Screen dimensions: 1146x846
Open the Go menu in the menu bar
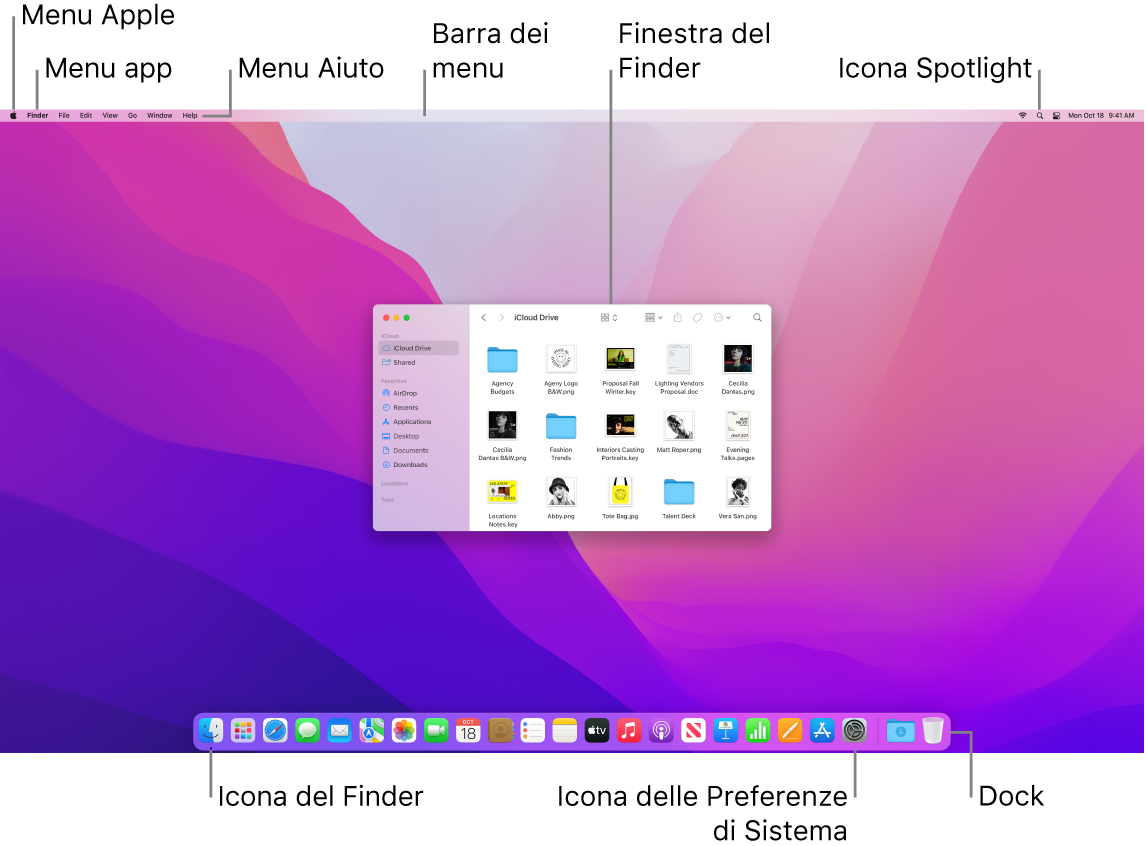(x=132, y=115)
